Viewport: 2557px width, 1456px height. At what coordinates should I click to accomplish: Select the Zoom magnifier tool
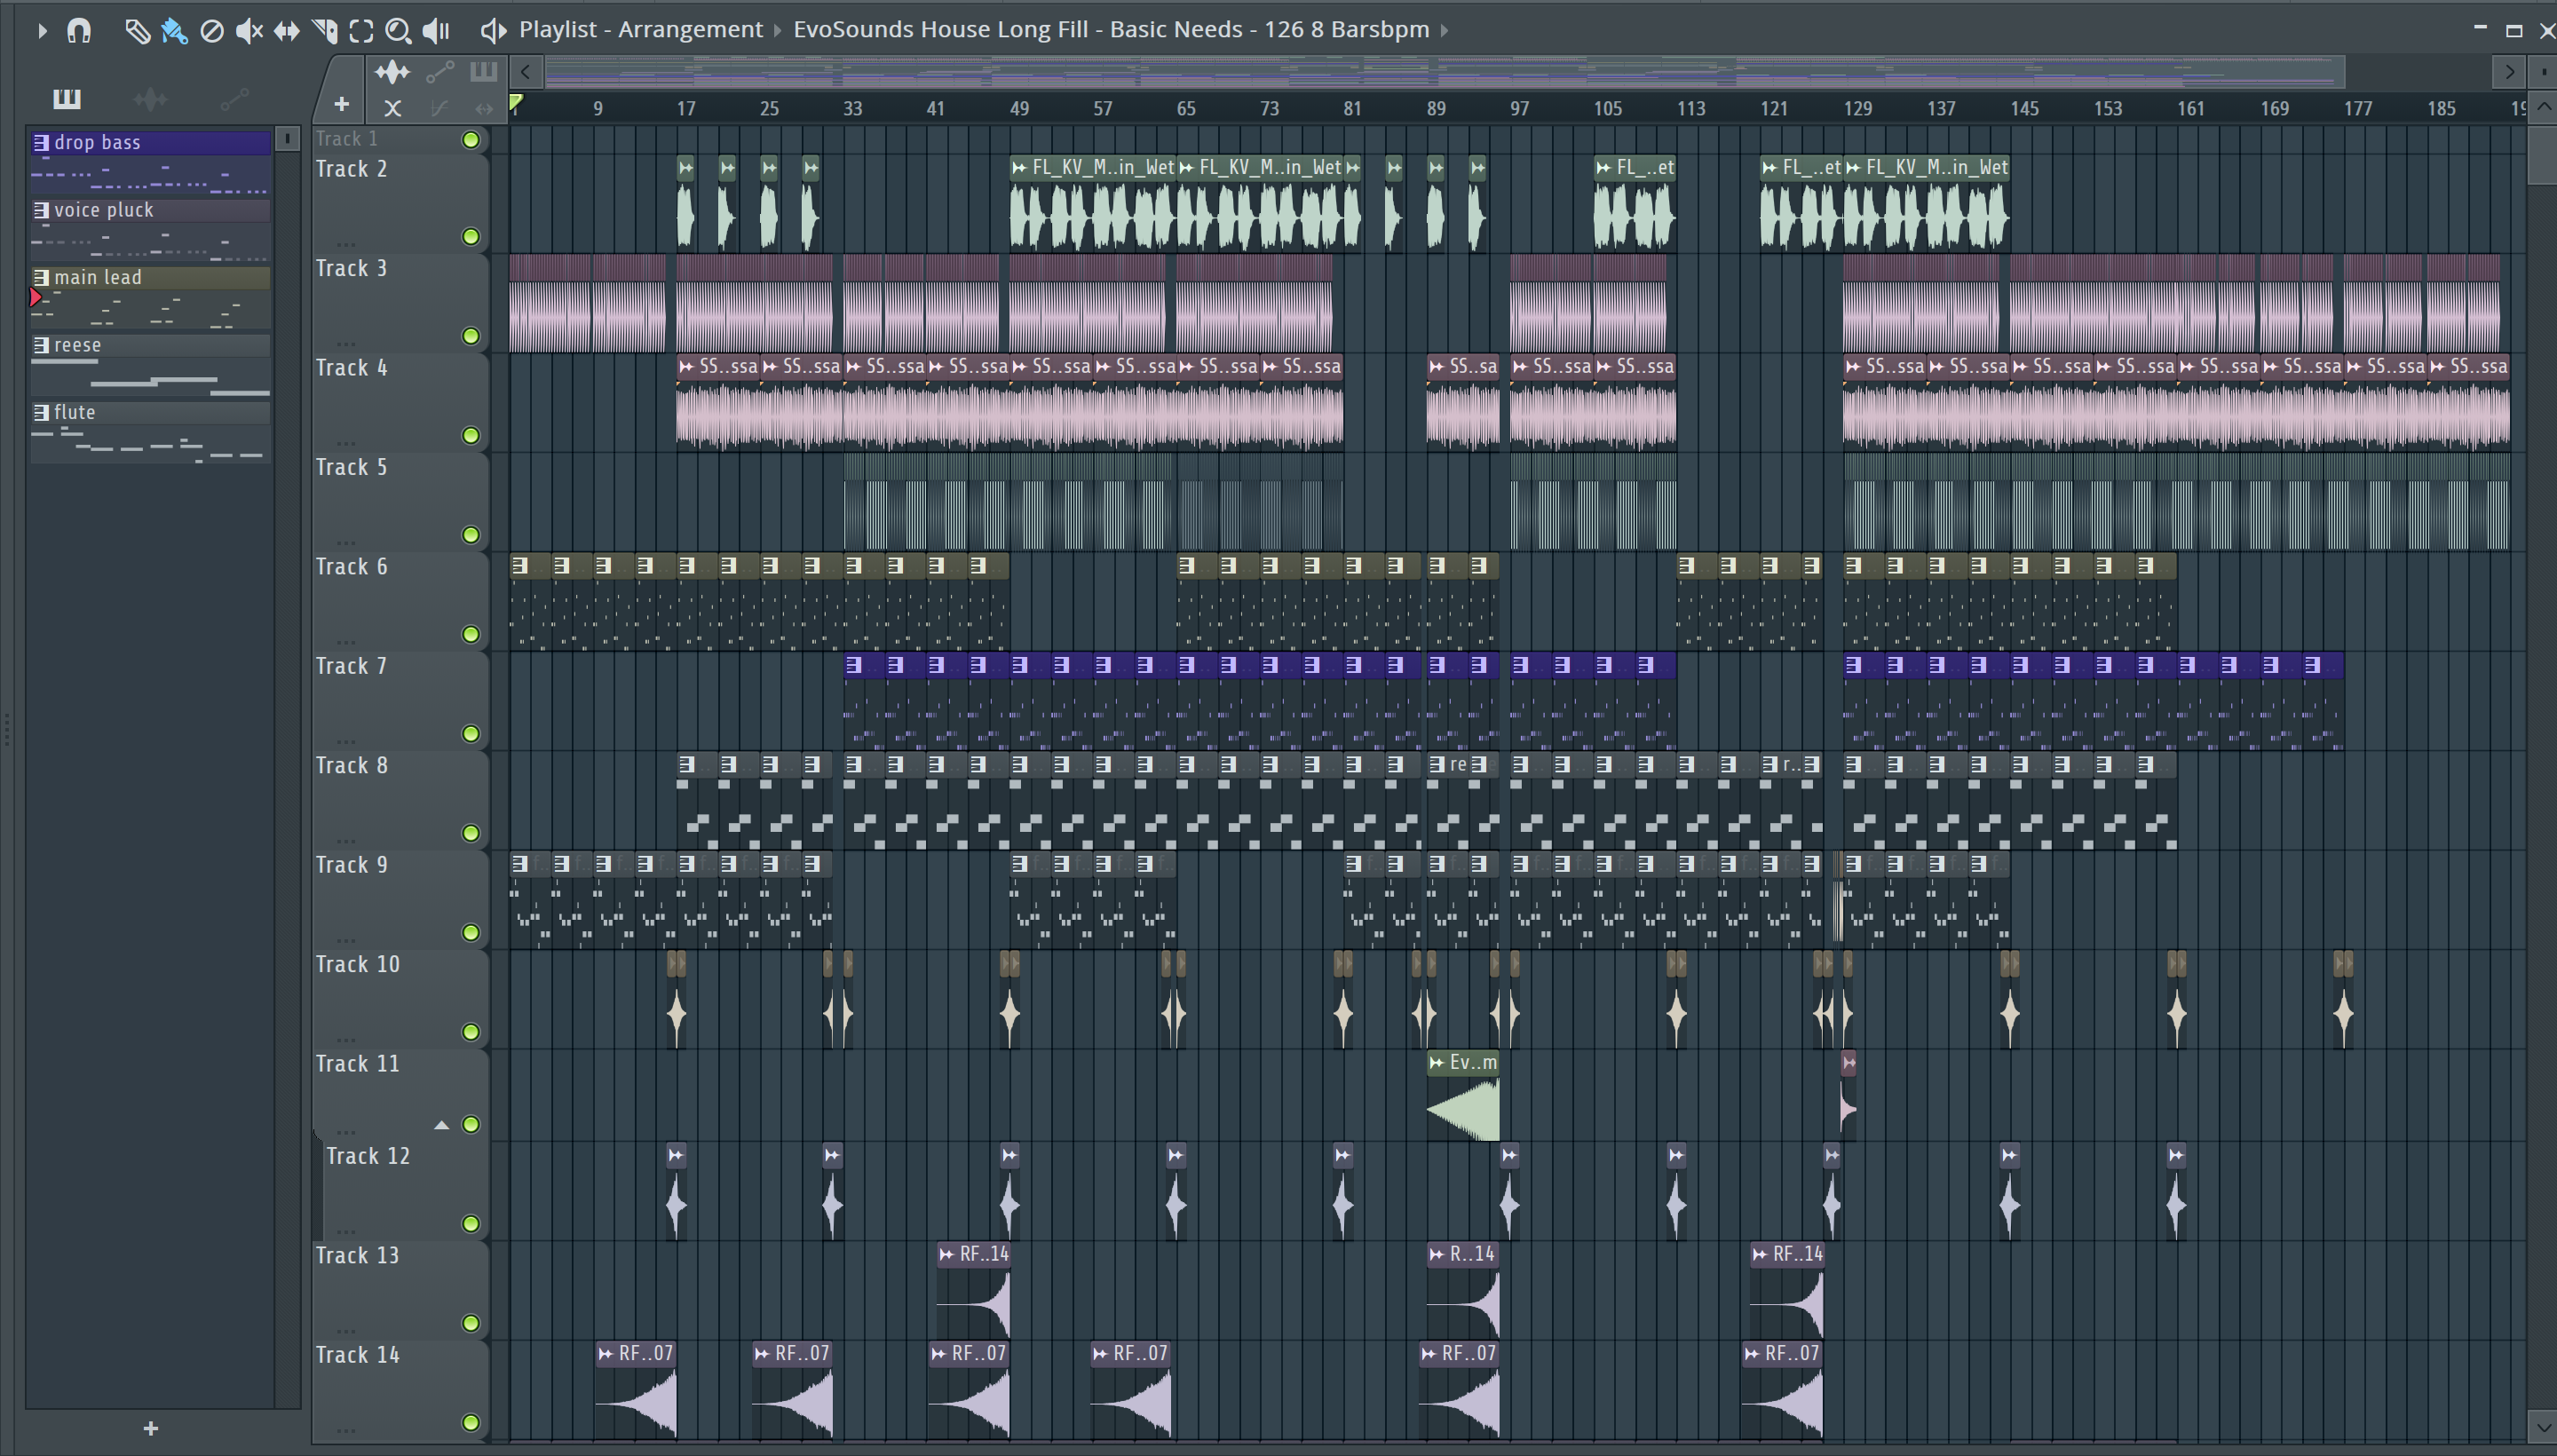tap(398, 31)
